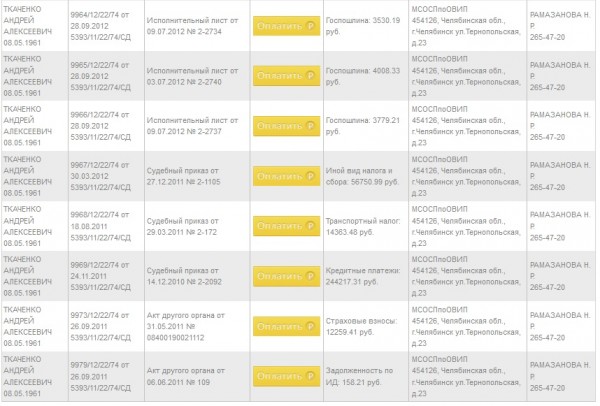
Task: Click ruble icon on insurance contributions pay button
Action: [x=310, y=326]
